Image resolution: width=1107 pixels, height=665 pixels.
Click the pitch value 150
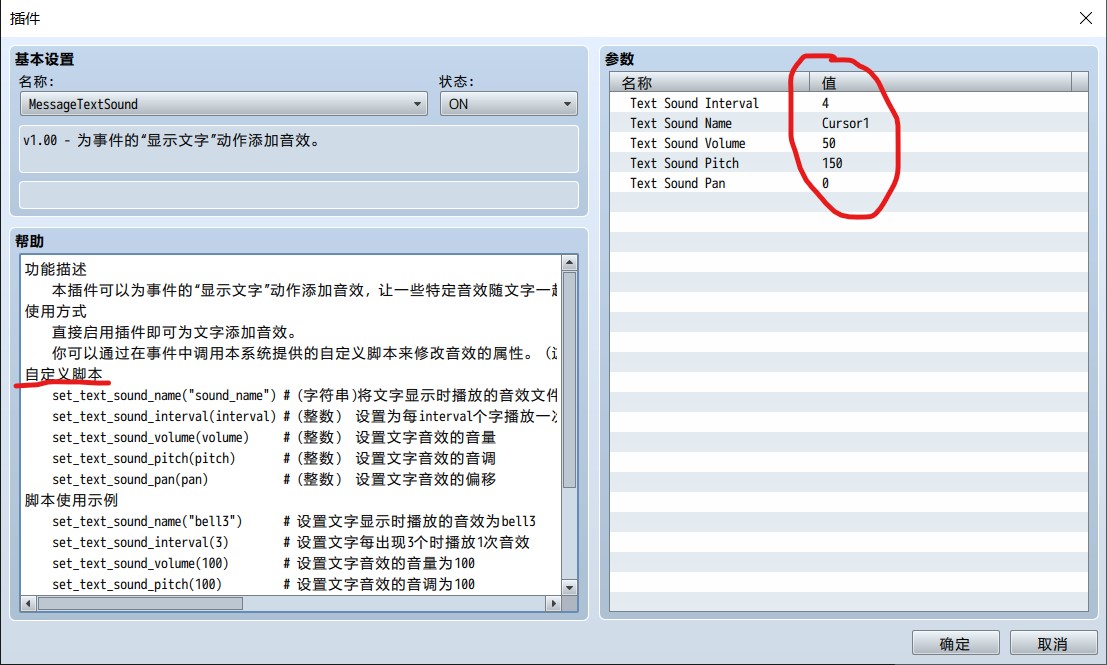coord(832,163)
